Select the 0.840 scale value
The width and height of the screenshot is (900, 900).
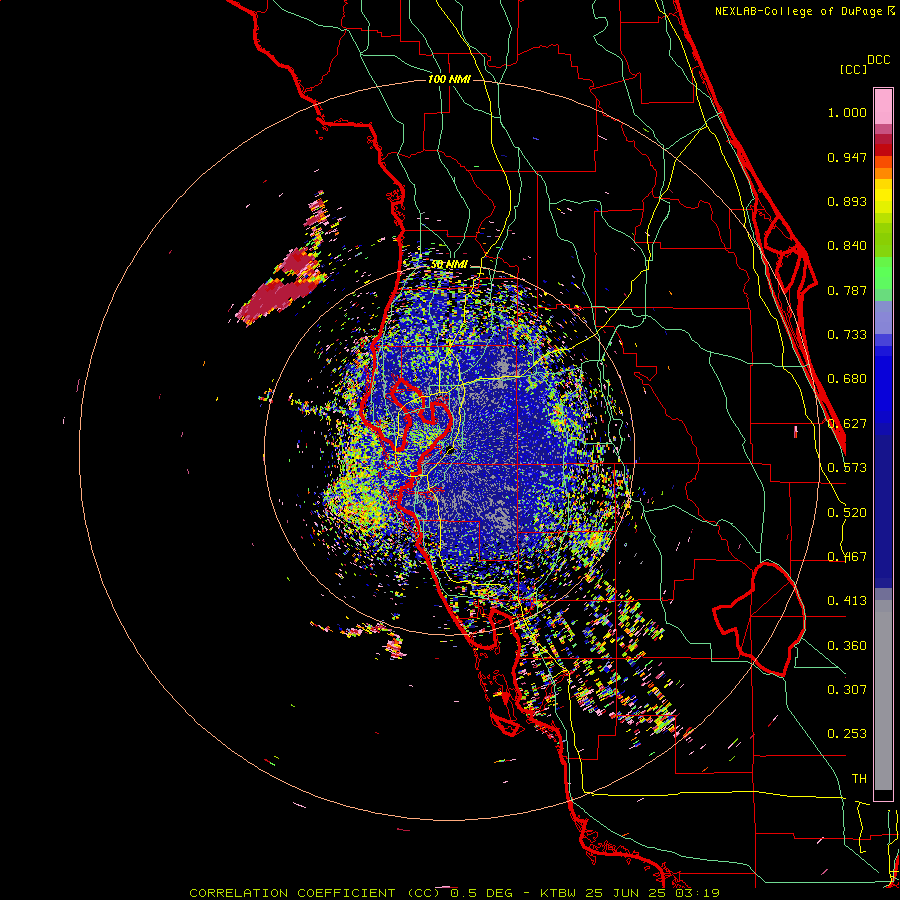[847, 246]
